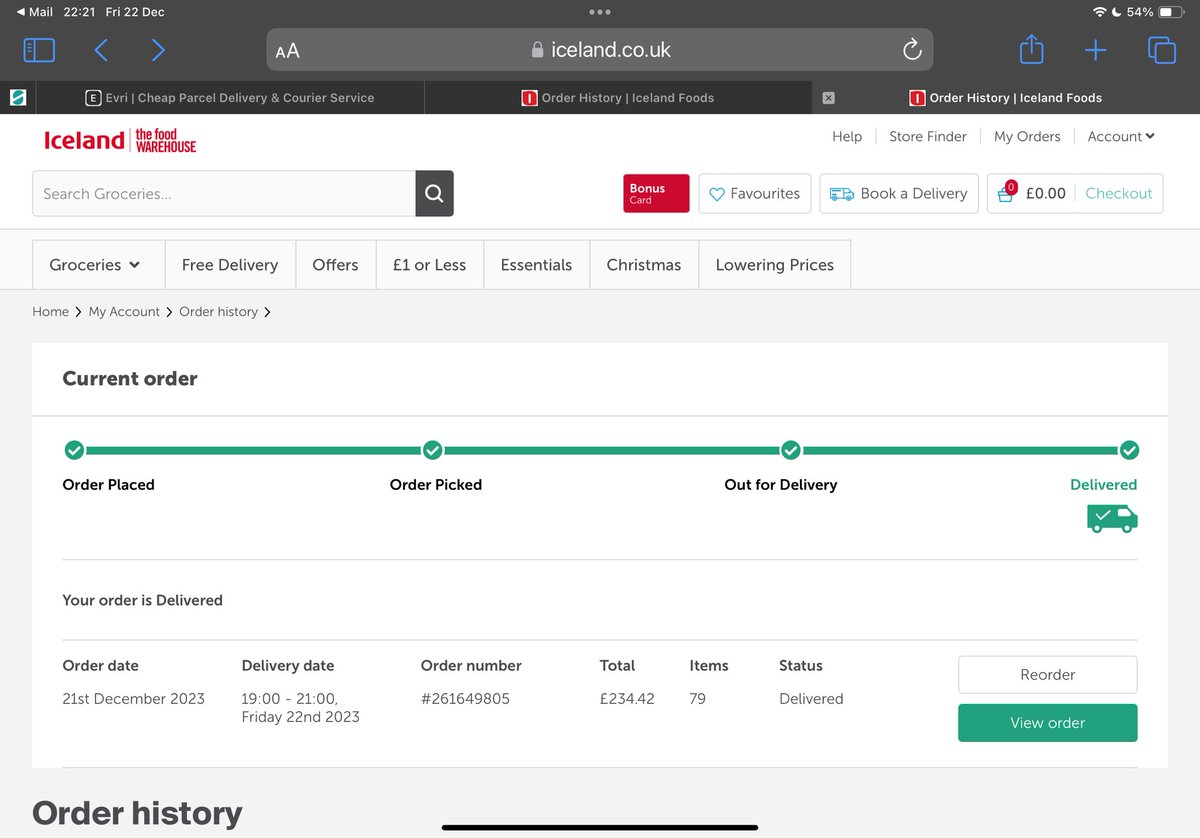Open the pinned tab at far left
1200x838 pixels.
pyautogui.click(x=18, y=98)
